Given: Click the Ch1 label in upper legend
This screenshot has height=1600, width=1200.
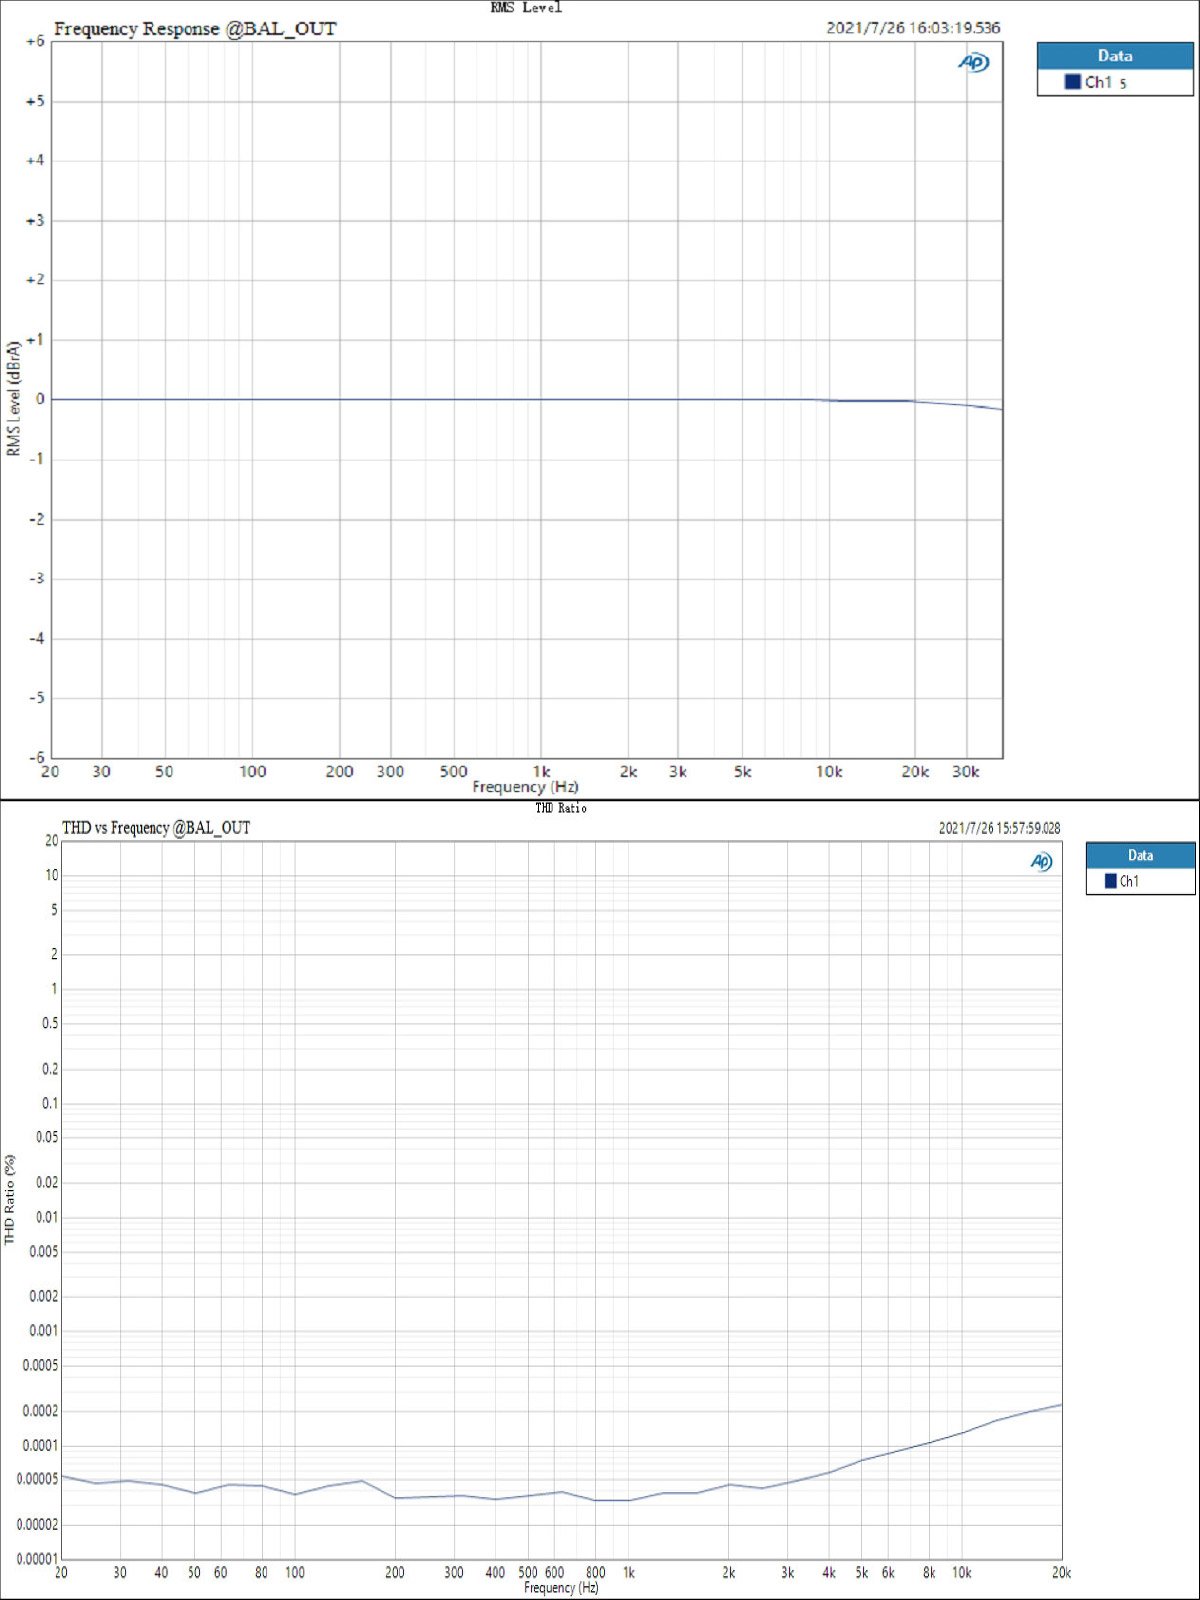Looking at the screenshot, I should coord(1098,82).
